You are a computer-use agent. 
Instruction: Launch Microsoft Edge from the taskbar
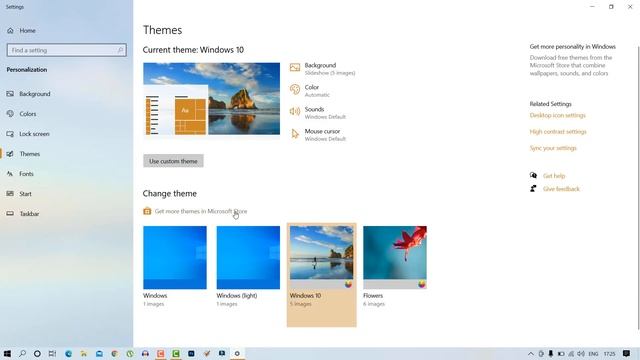[68, 353]
